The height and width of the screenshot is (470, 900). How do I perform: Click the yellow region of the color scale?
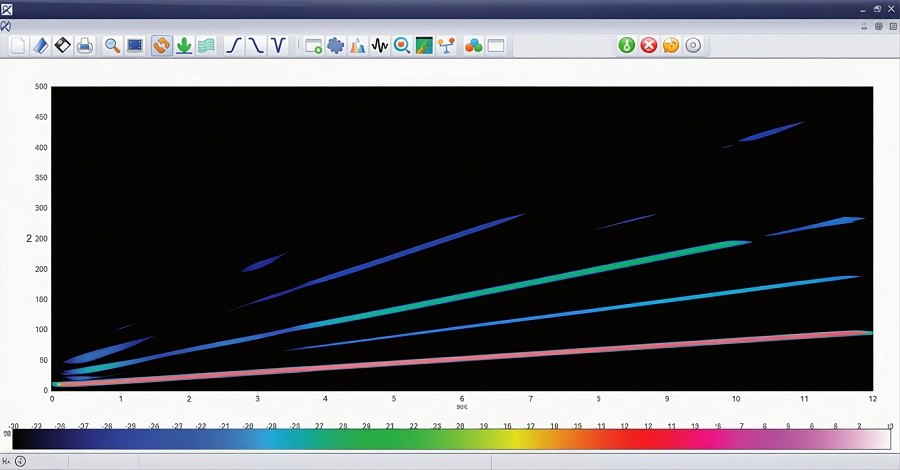(x=517, y=439)
